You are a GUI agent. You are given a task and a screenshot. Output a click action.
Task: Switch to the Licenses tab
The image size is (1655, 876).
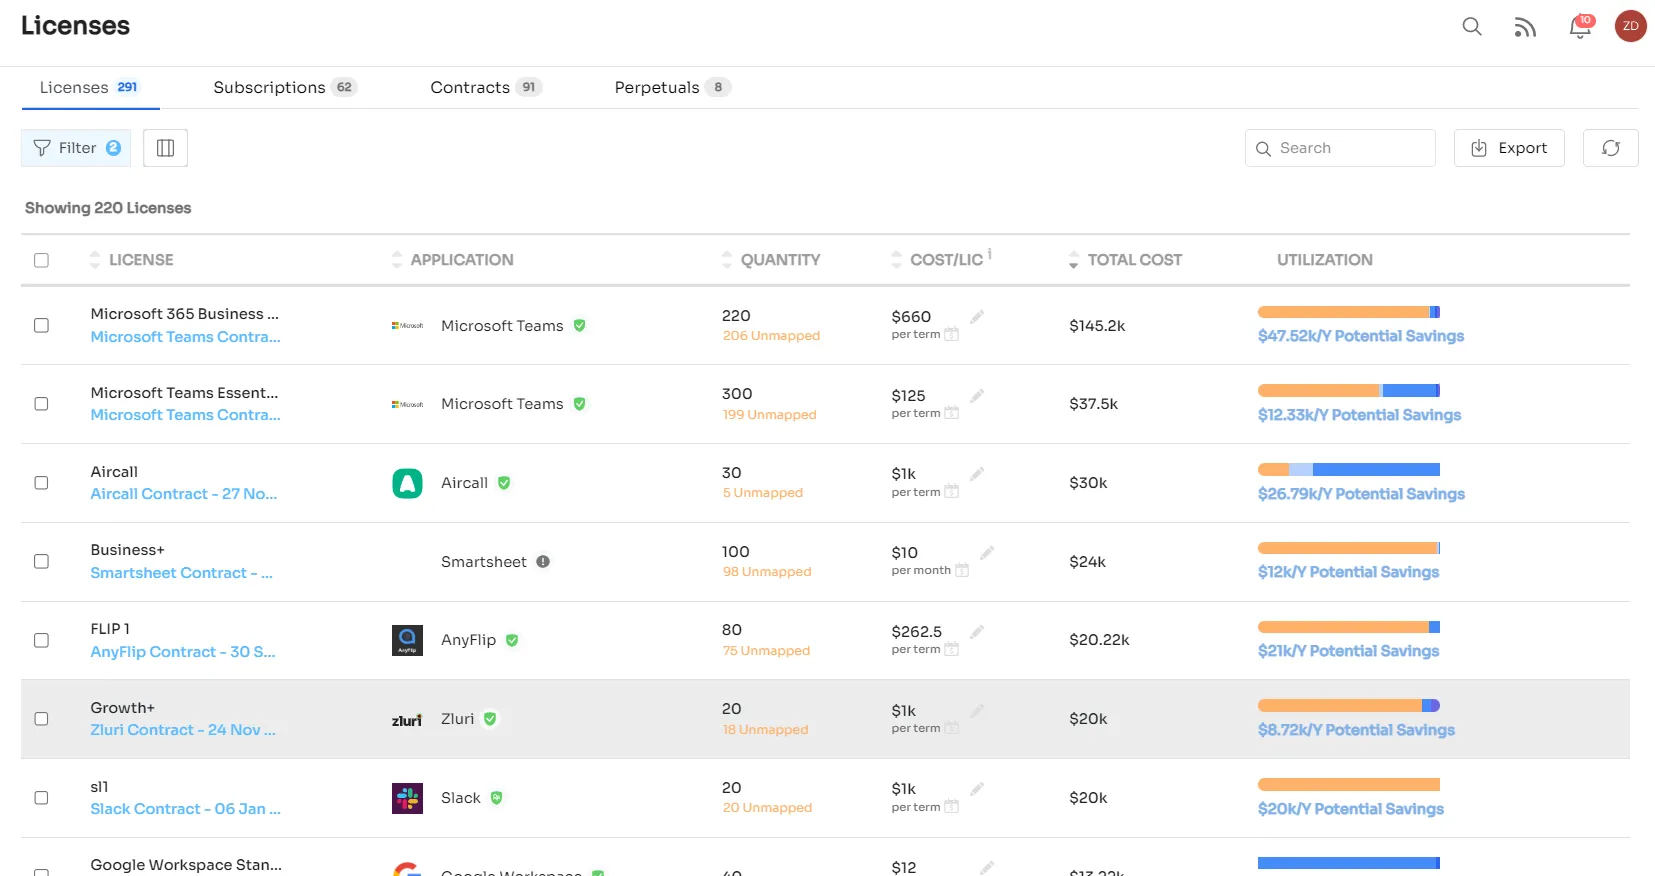pyautogui.click(x=90, y=88)
